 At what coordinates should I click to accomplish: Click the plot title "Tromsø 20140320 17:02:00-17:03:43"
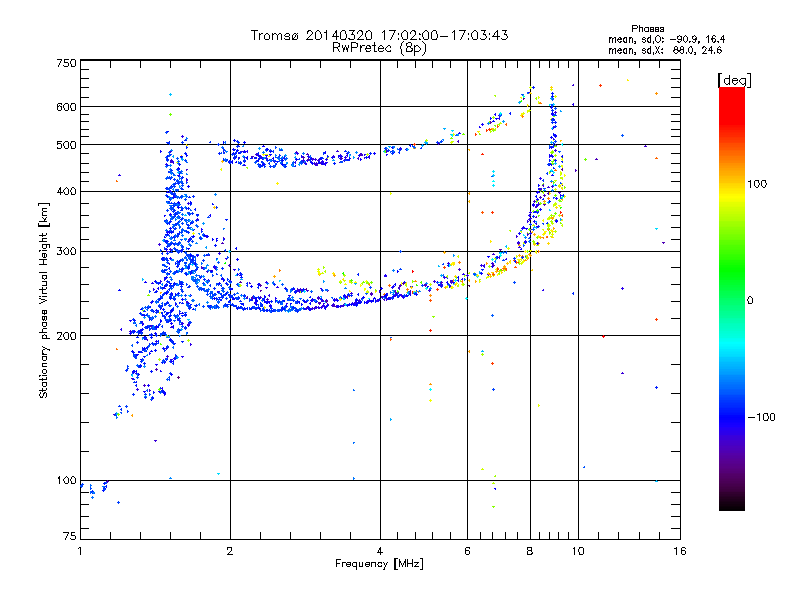[x=379, y=35]
